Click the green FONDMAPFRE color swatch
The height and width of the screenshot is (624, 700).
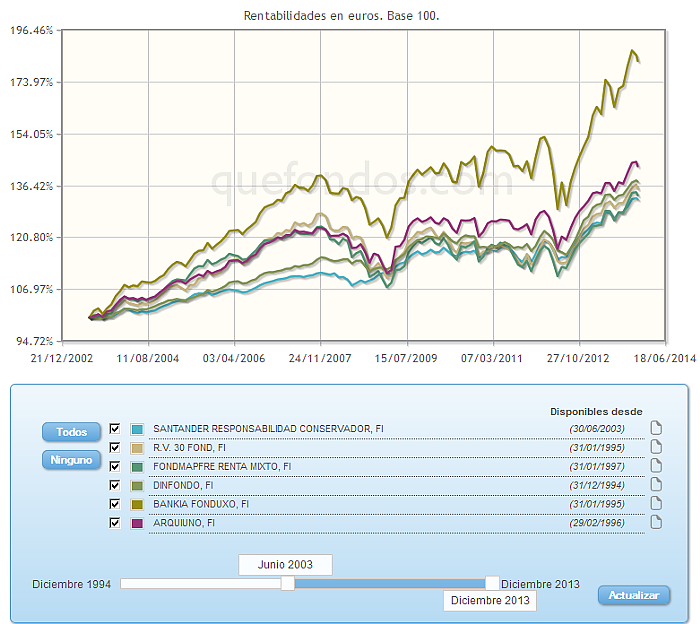pos(137,467)
